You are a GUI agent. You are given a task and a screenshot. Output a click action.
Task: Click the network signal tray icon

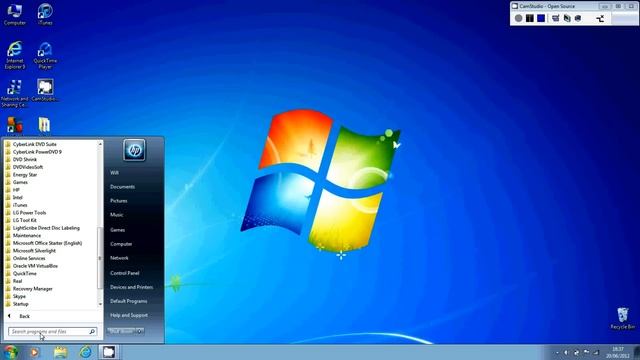point(596,352)
